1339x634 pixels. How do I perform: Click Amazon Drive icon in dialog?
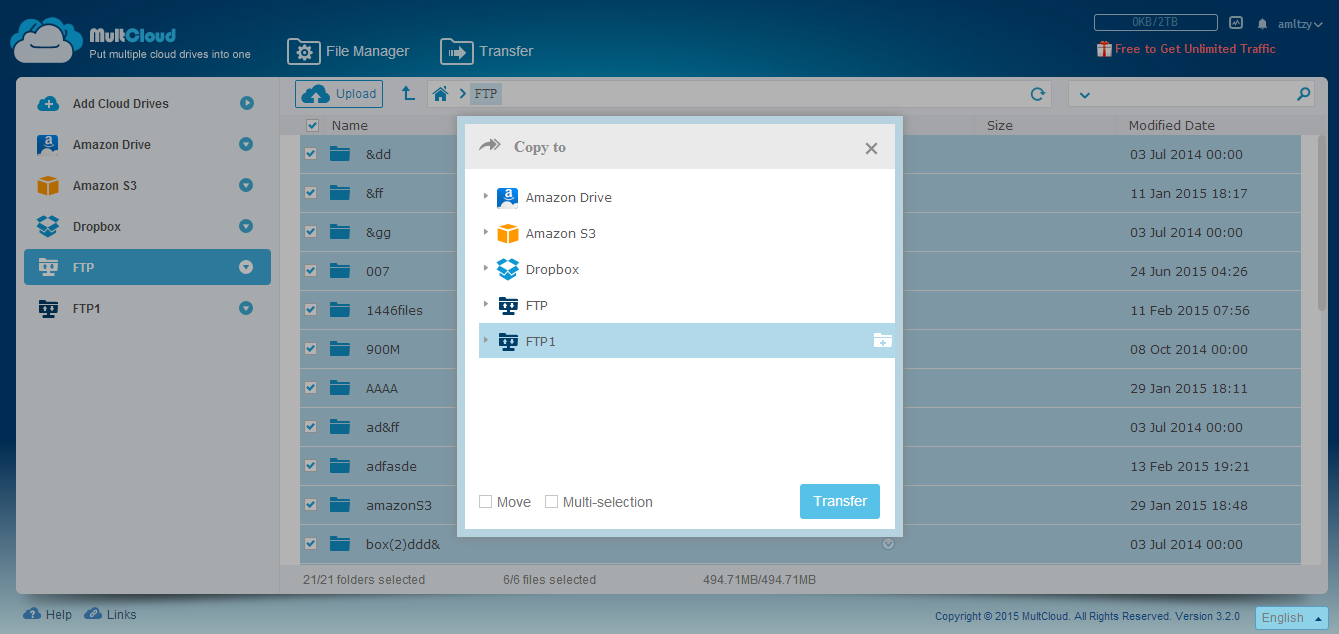[508, 197]
